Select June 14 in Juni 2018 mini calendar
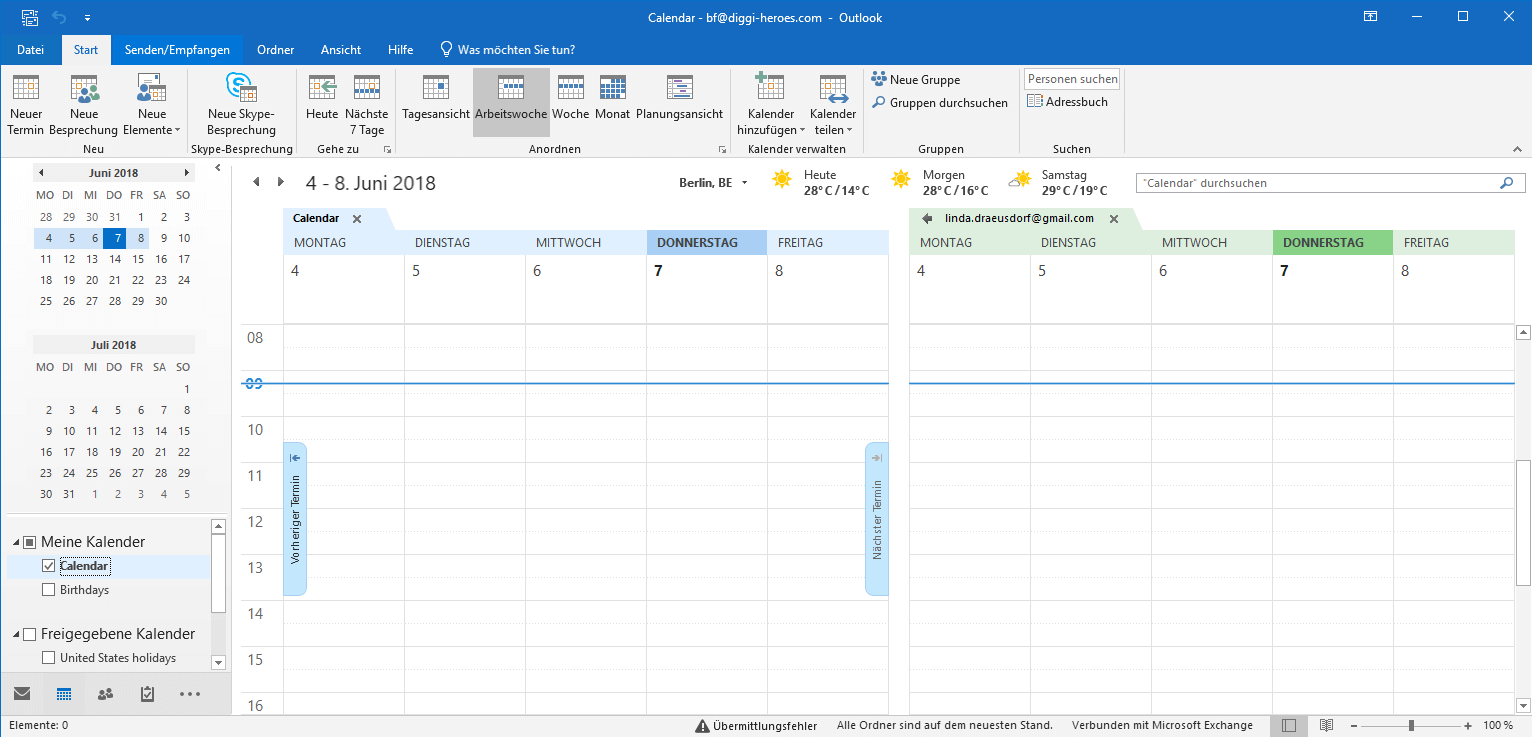This screenshot has width=1532, height=737. [x=114, y=259]
